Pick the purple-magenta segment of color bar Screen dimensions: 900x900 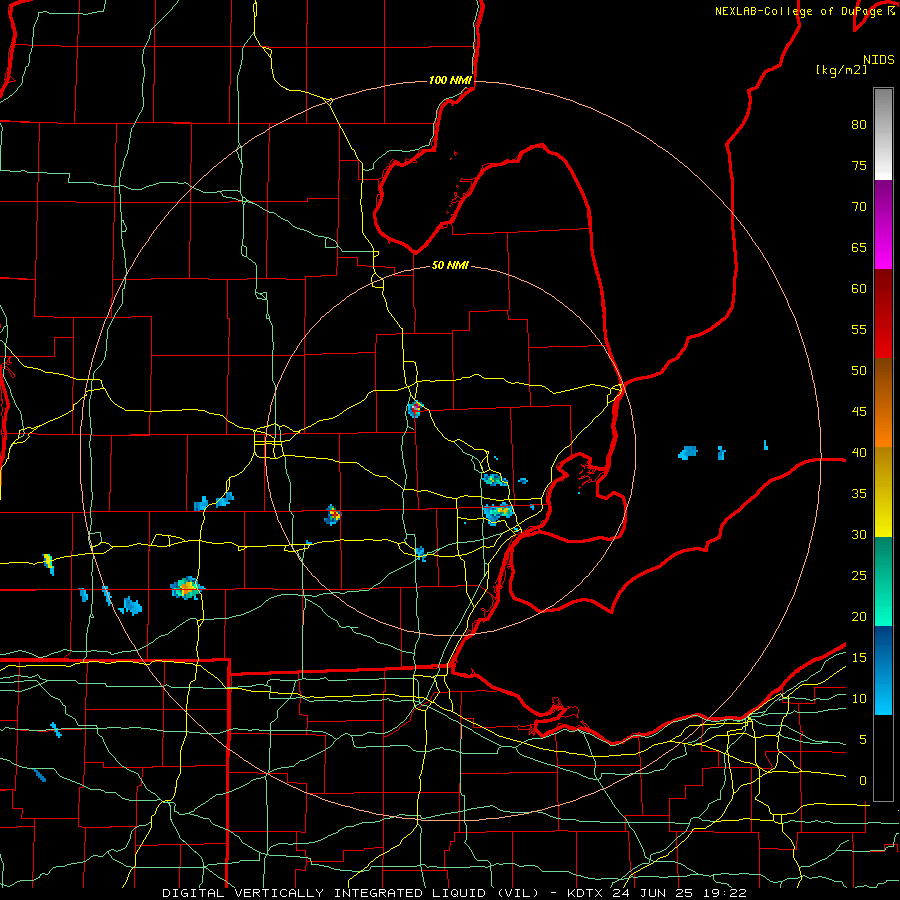pos(883,224)
